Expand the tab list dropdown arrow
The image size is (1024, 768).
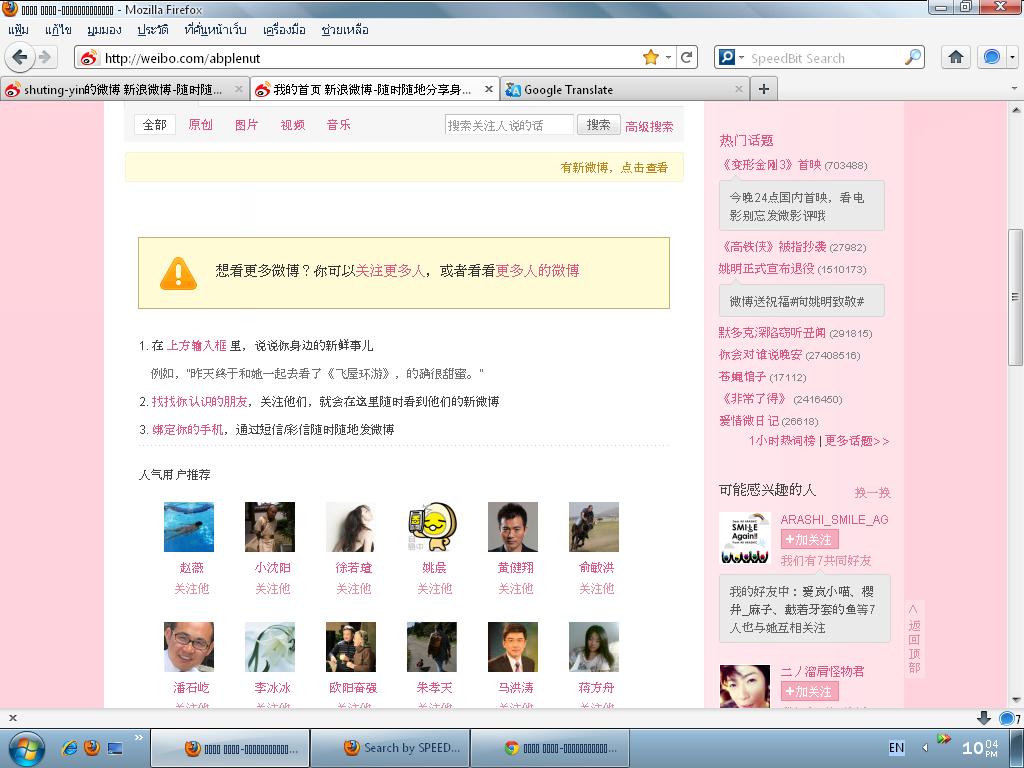tap(1014, 88)
